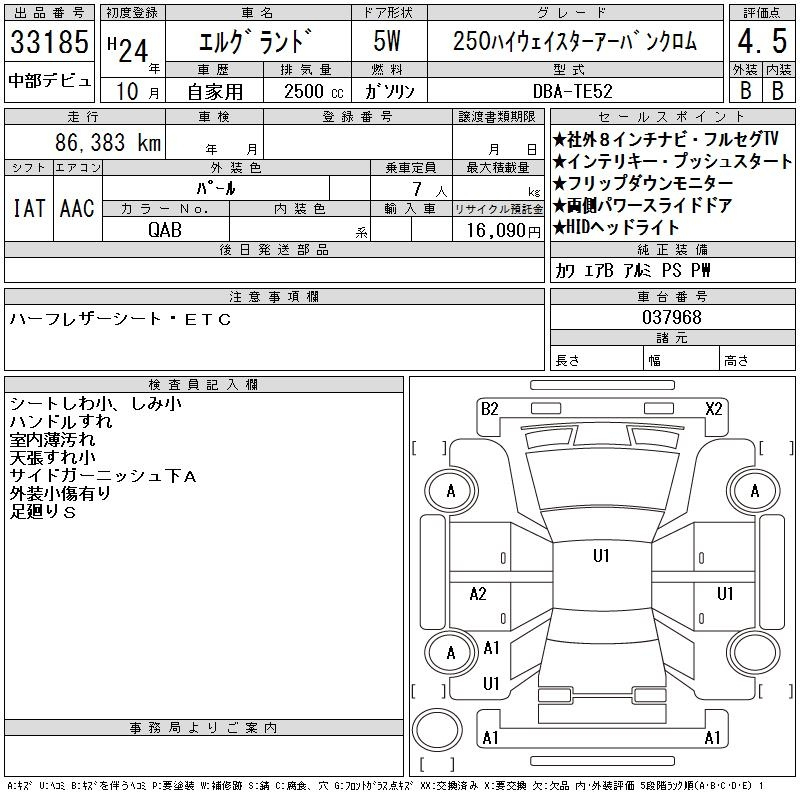800x800 pixels.
Task: Select the AAC air conditioner code
Action: [x=77, y=208]
